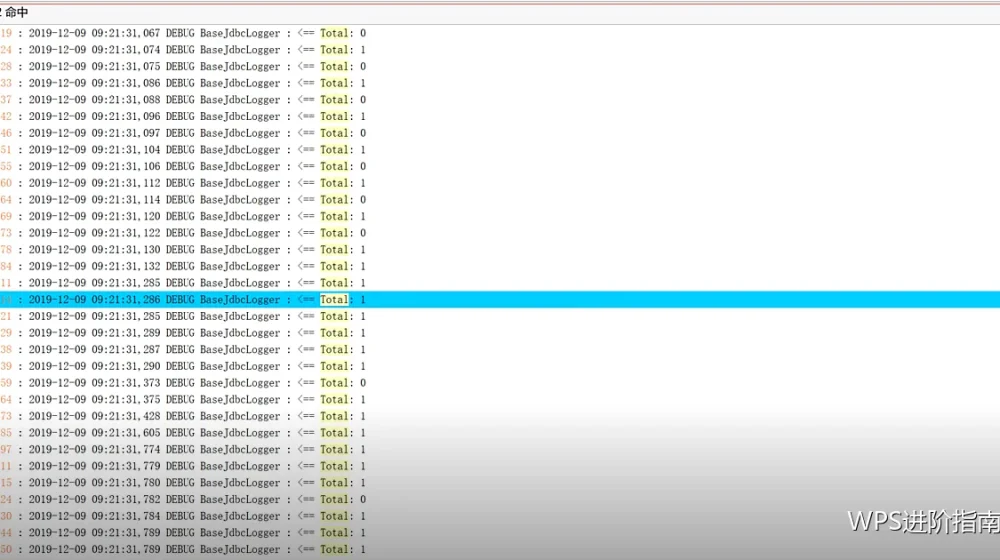Click line number 97 in the results
1000x560 pixels.
pos(6,449)
